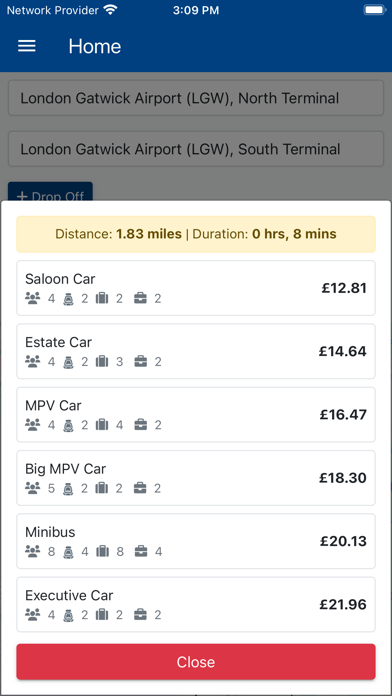Click the MPV Car briefcase icon
The width and height of the screenshot is (392, 696).
click(x=140, y=425)
